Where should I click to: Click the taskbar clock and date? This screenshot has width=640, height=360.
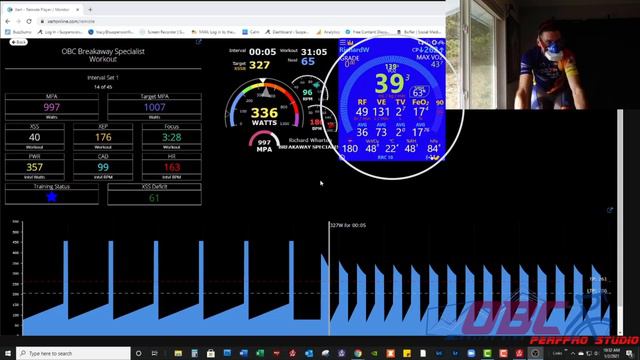click(611, 353)
